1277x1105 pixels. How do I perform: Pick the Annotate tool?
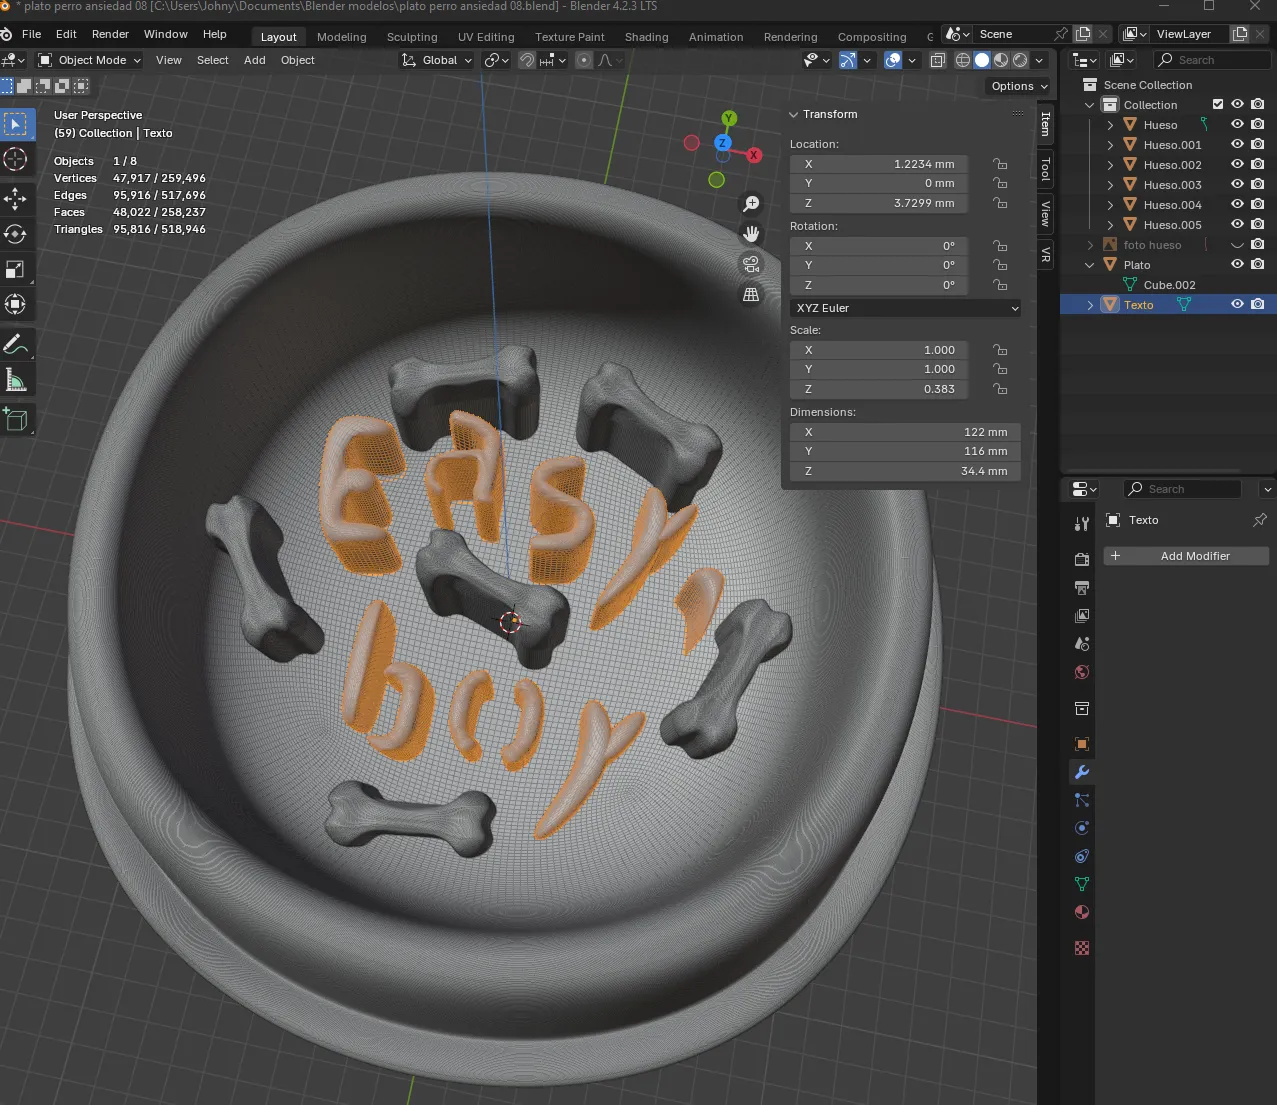click(x=17, y=344)
